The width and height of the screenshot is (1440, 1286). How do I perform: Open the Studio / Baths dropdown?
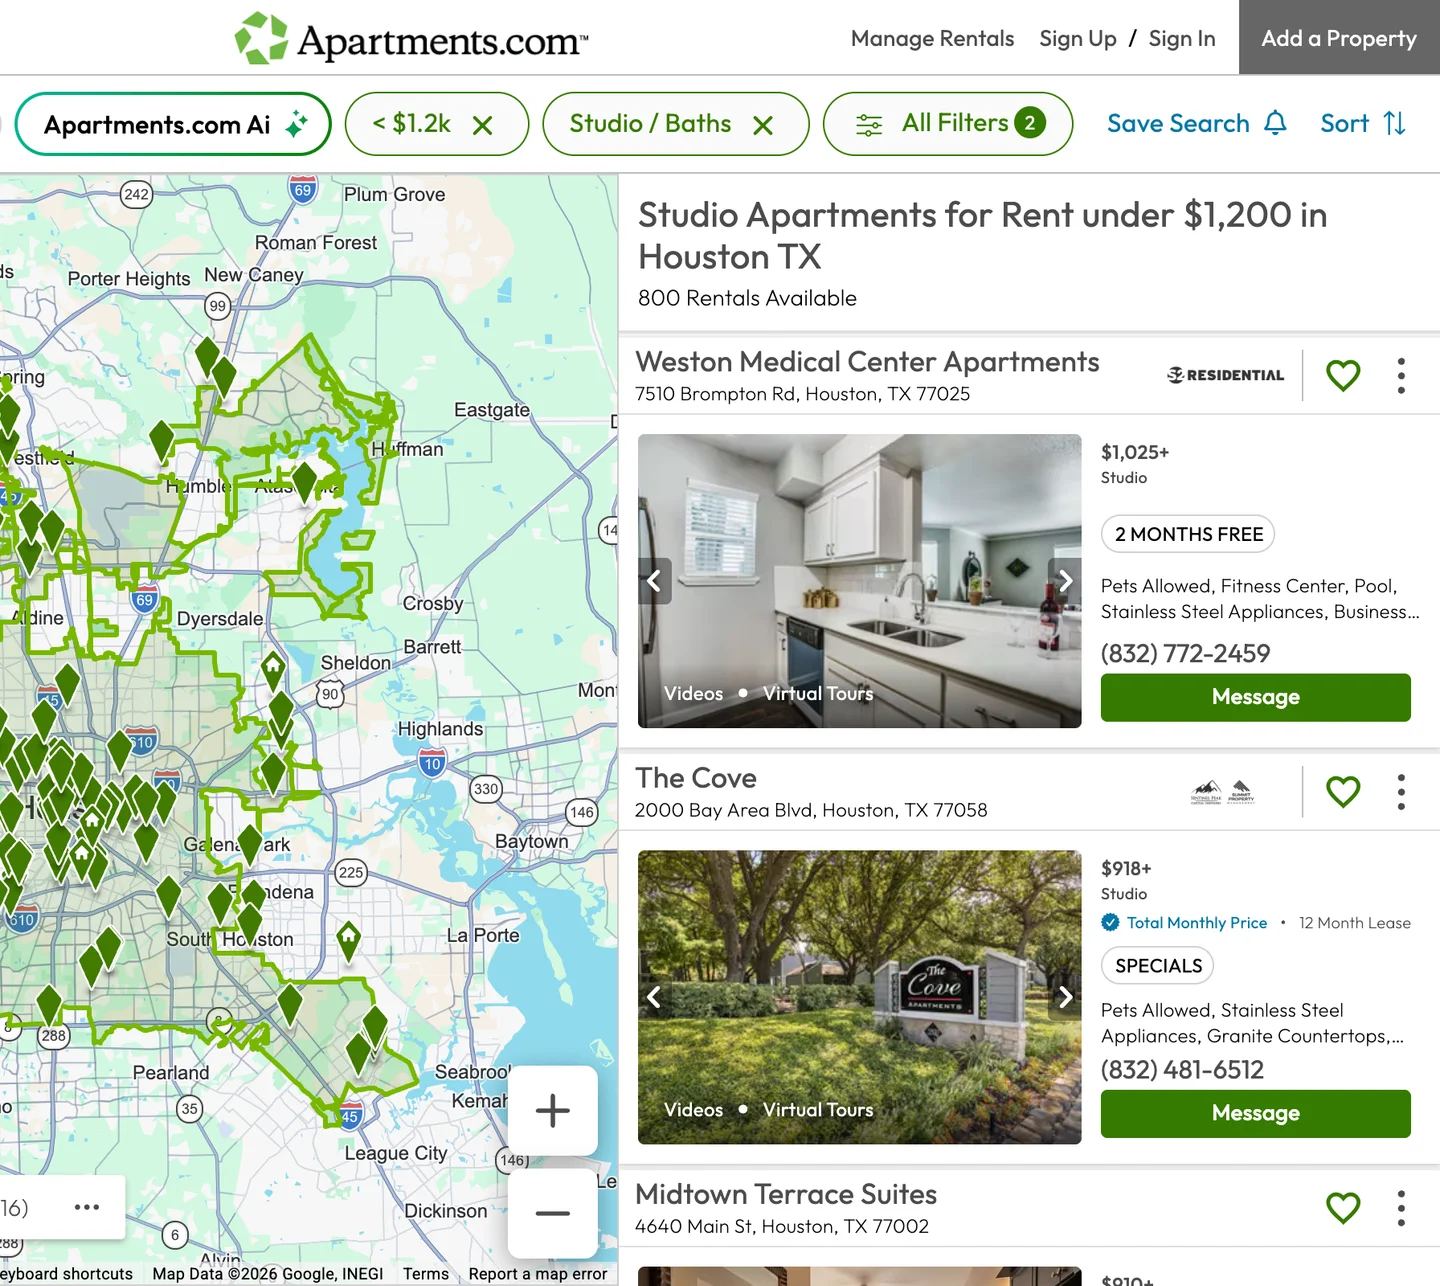(650, 124)
